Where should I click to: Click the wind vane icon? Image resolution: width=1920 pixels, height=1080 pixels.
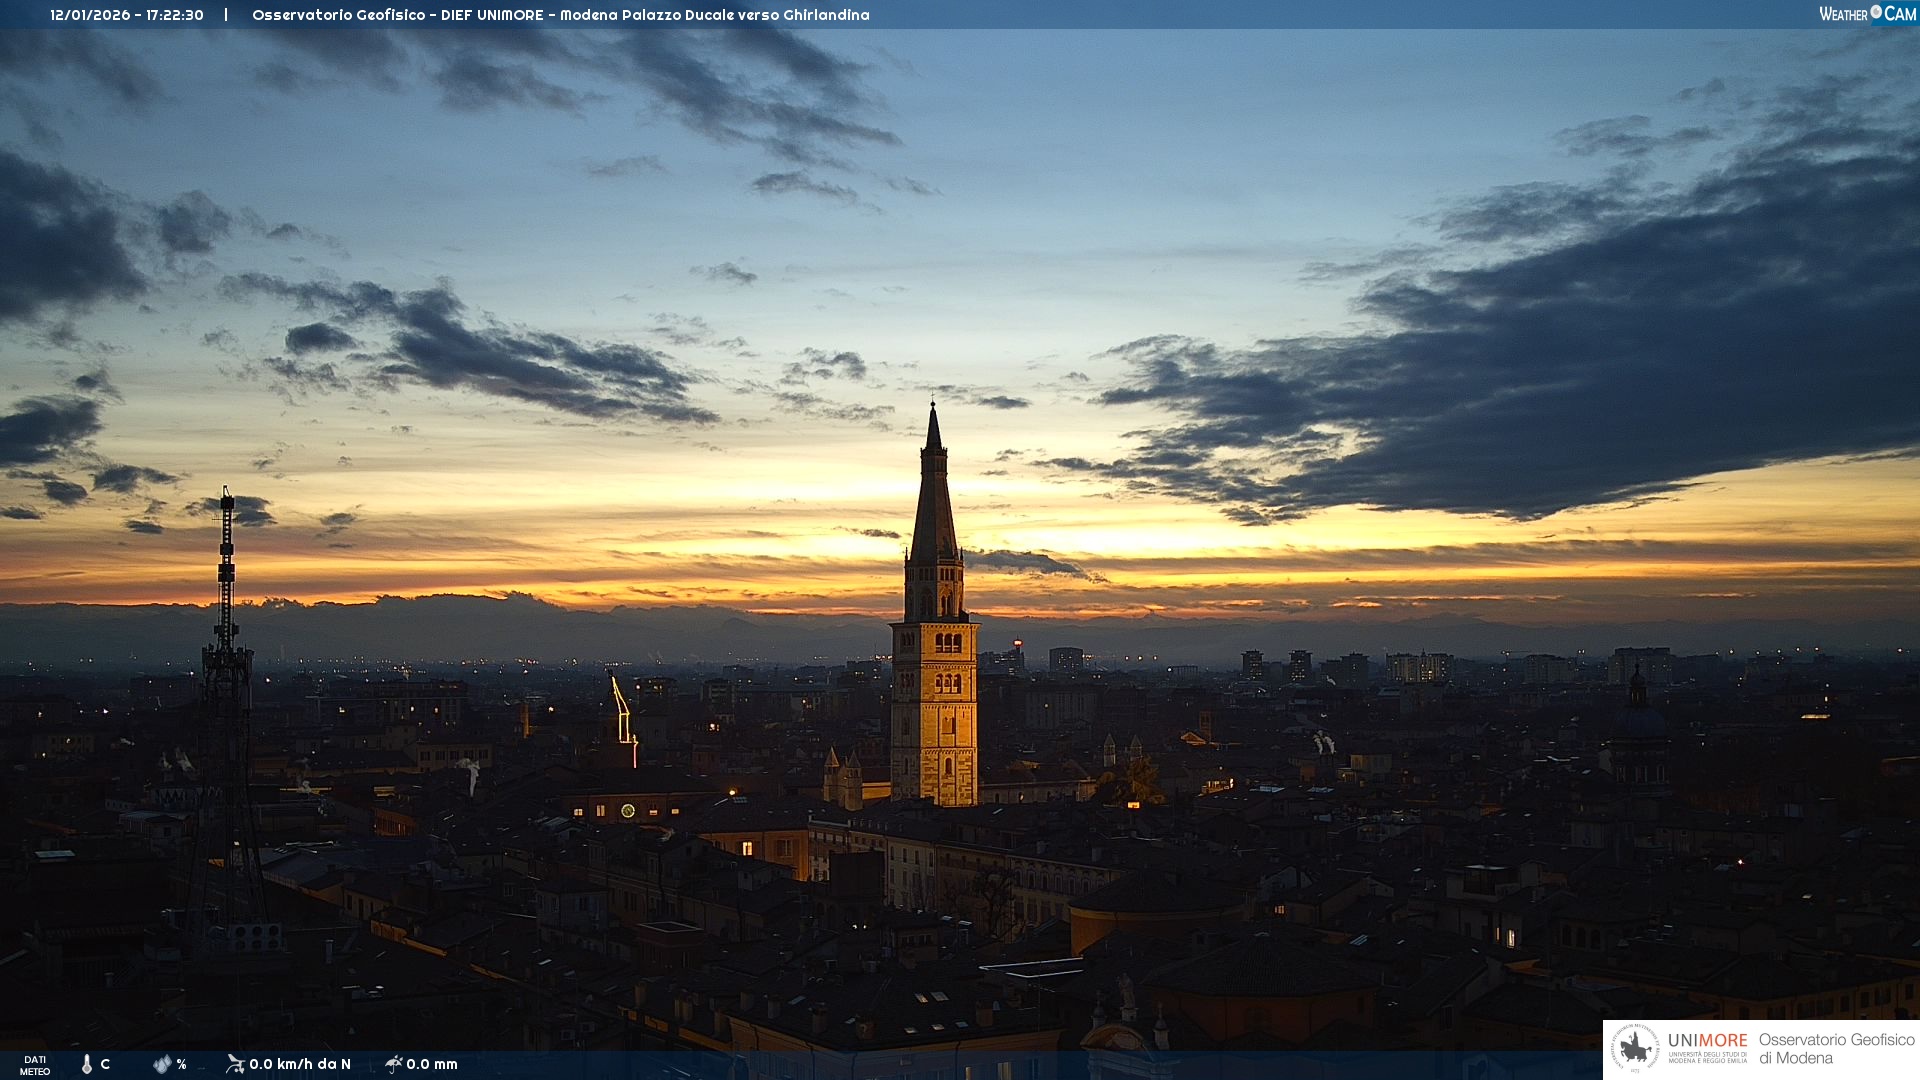(235, 1064)
